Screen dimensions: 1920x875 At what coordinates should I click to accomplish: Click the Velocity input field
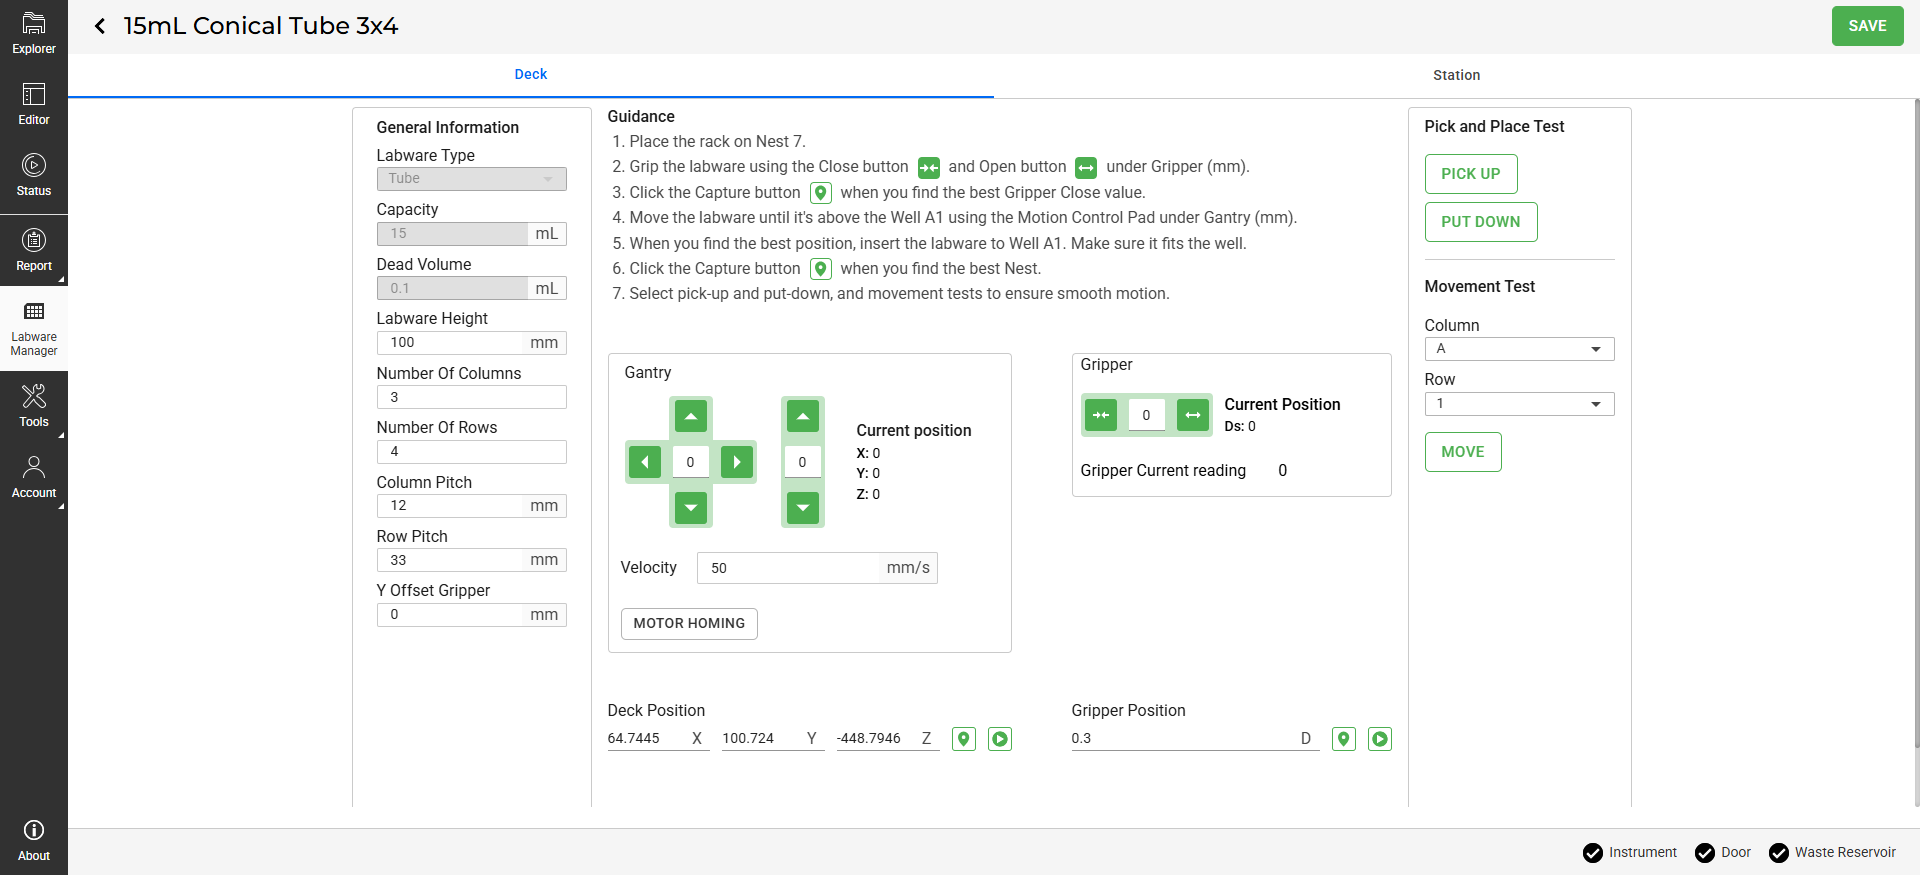pos(790,568)
